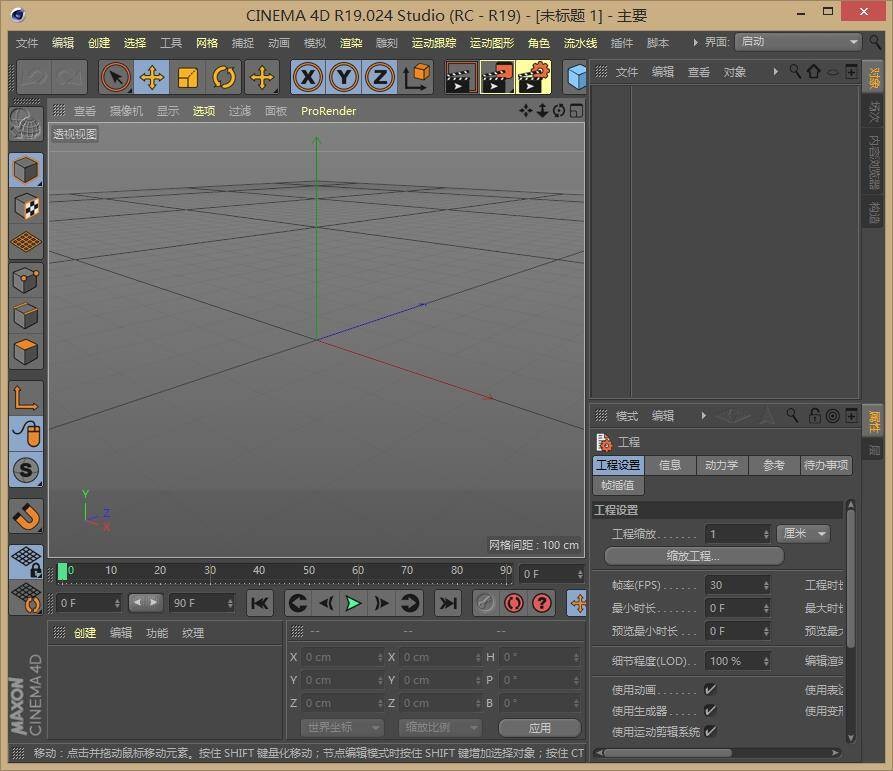
Task: Toggle the Tweak mode mouse icon
Action: (26, 434)
